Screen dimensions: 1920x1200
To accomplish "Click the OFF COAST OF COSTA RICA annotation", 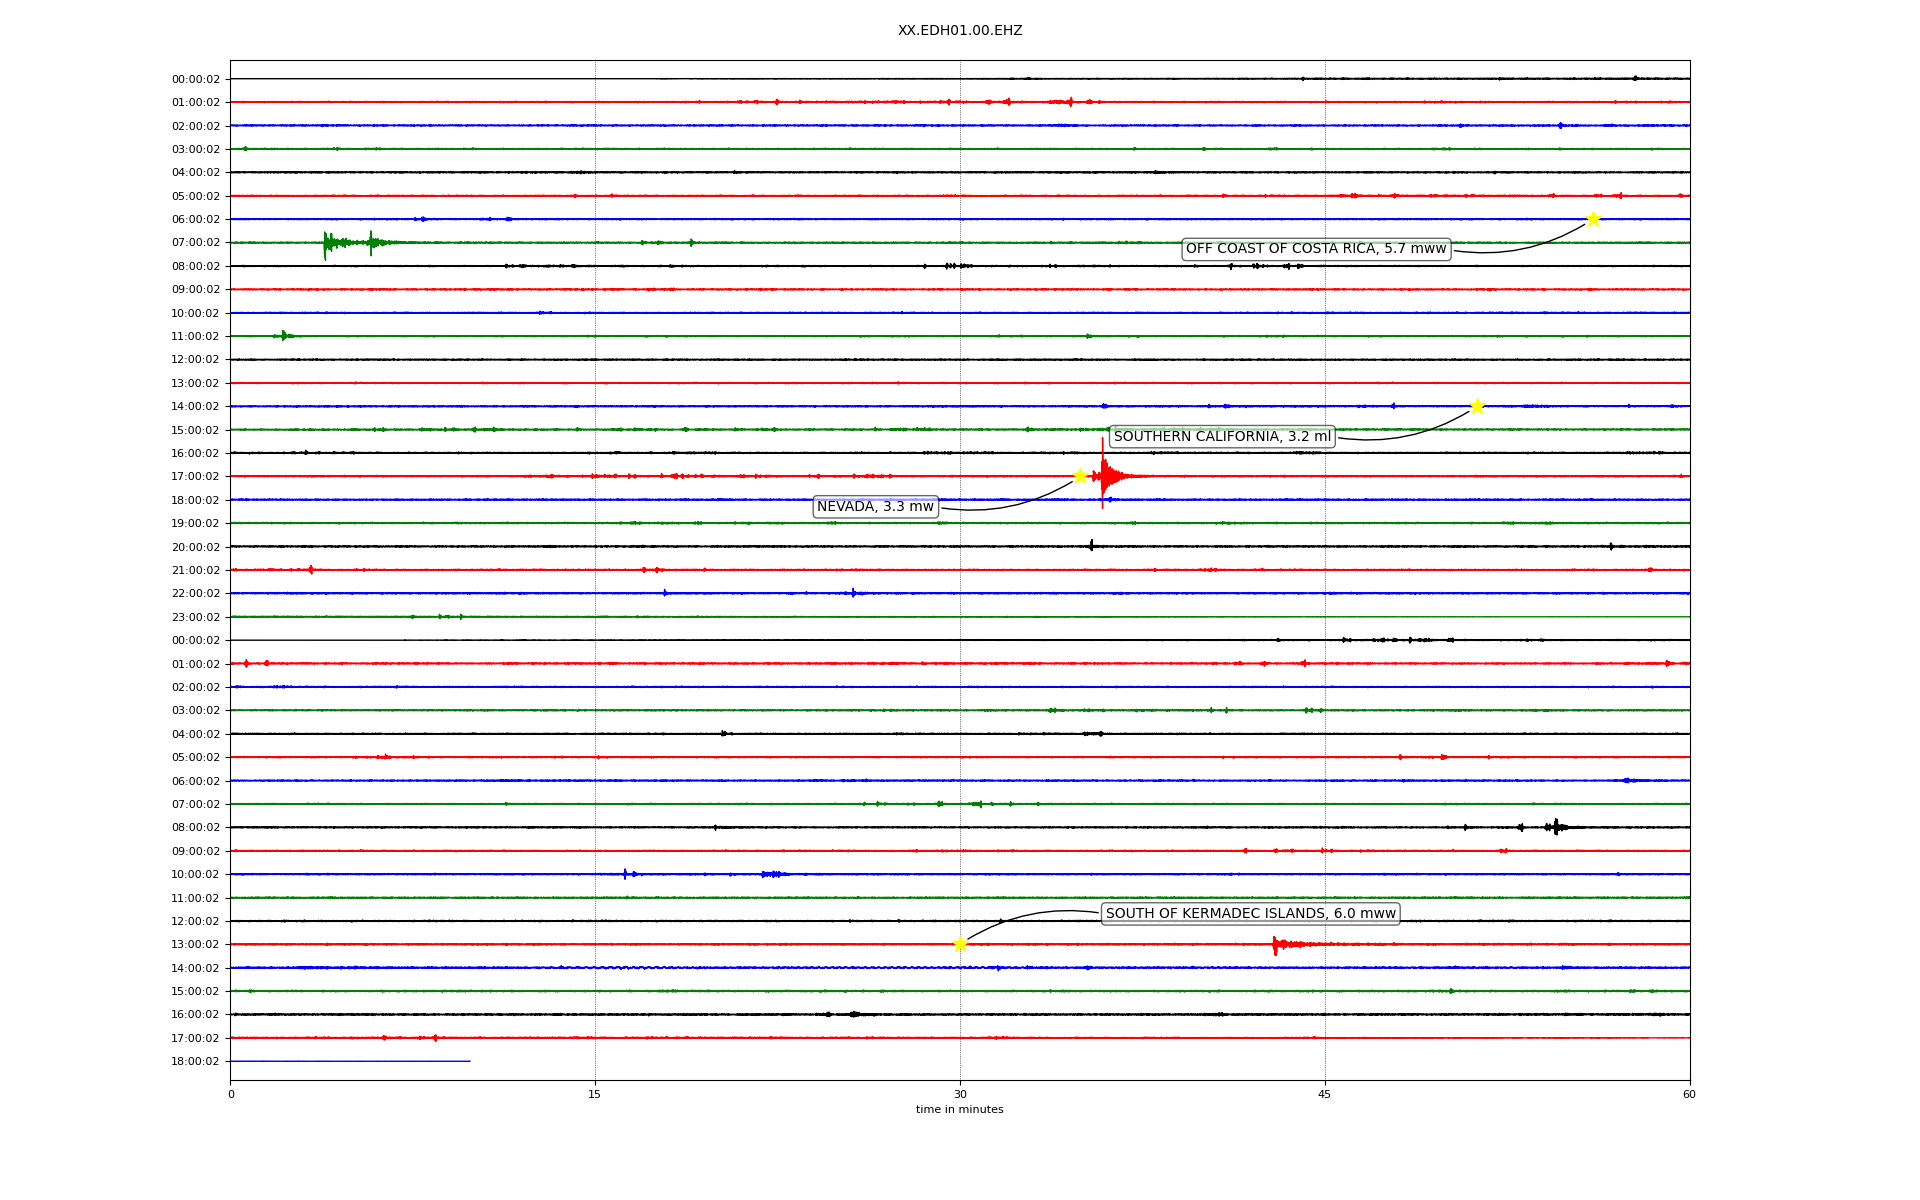I will click(x=1315, y=249).
